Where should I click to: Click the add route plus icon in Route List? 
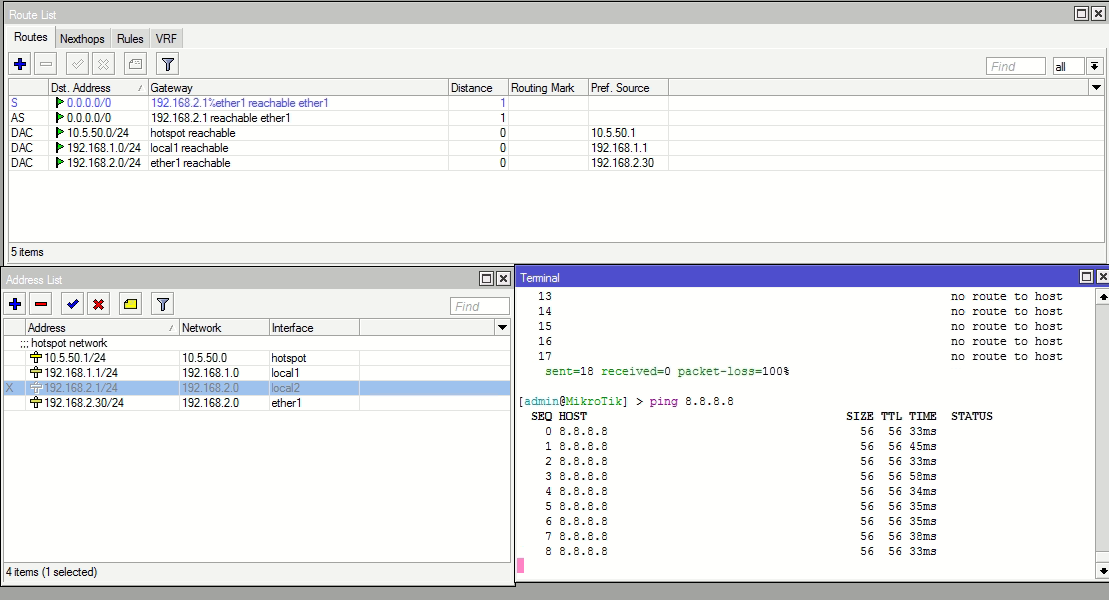pyautogui.click(x=20, y=64)
